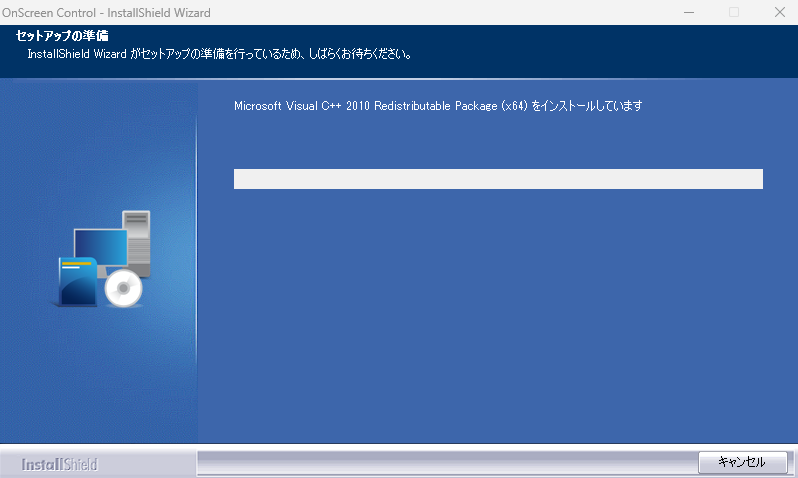The width and height of the screenshot is (798, 478).
Task: Click the 'OnScreen Control - InstallShield Wizard' title
Action: [106, 13]
